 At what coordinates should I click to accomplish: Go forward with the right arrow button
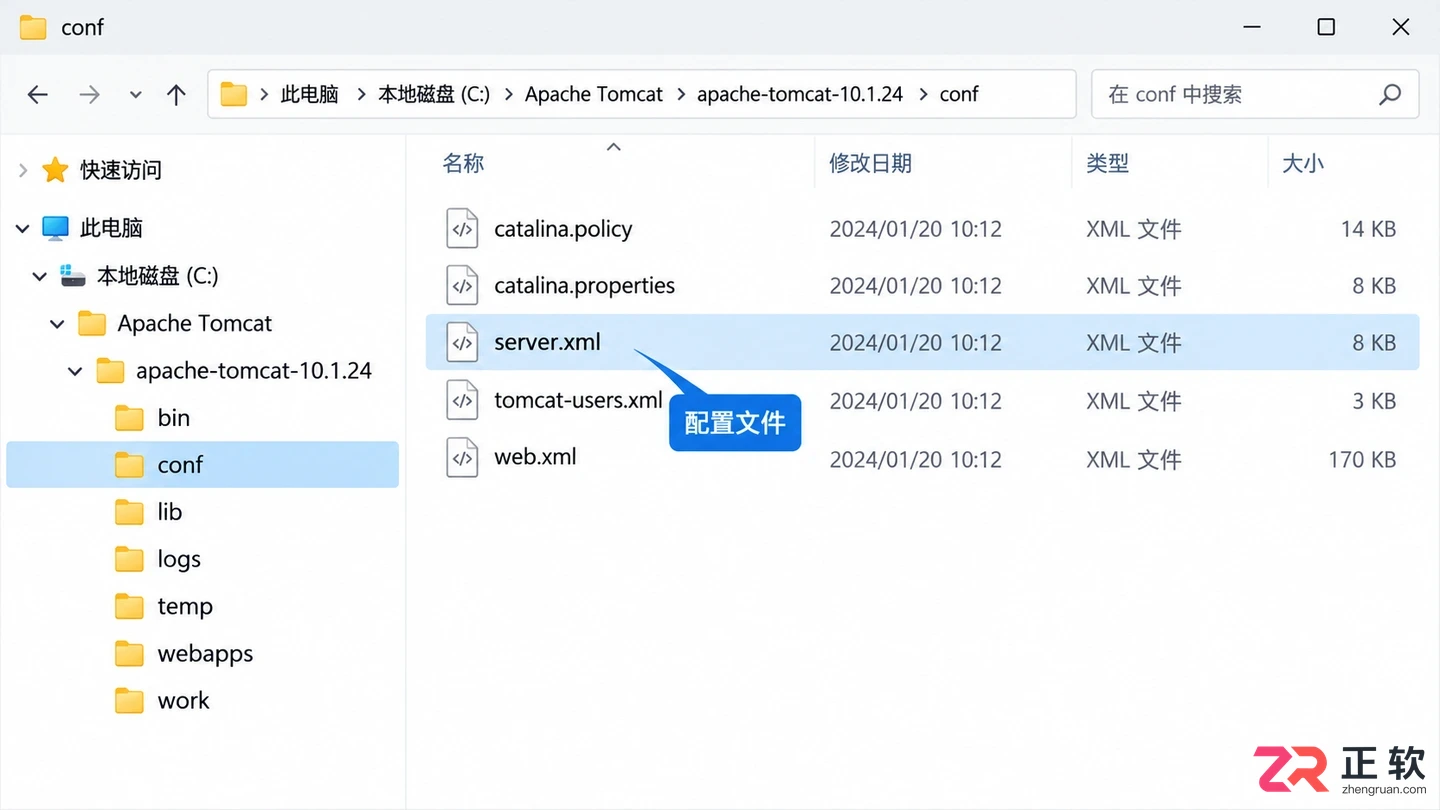(x=90, y=95)
